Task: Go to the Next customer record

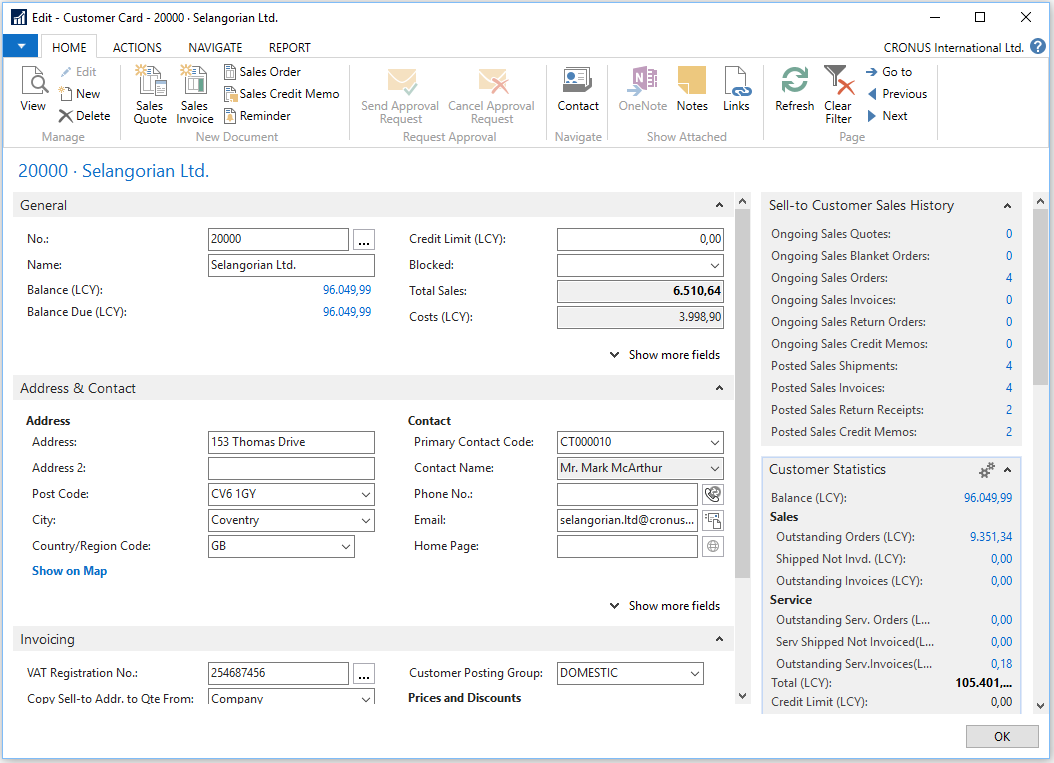Action: tap(887, 116)
